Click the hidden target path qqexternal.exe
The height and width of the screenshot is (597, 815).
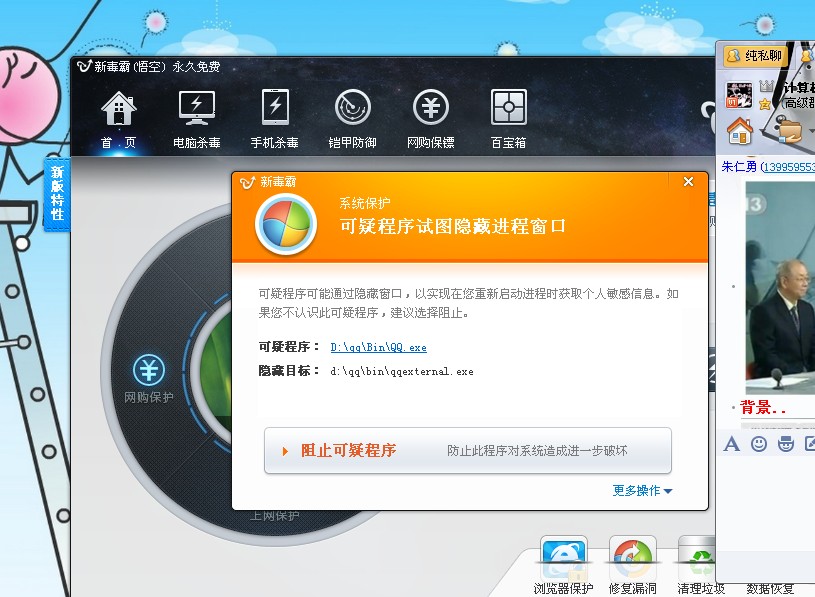[402, 372]
